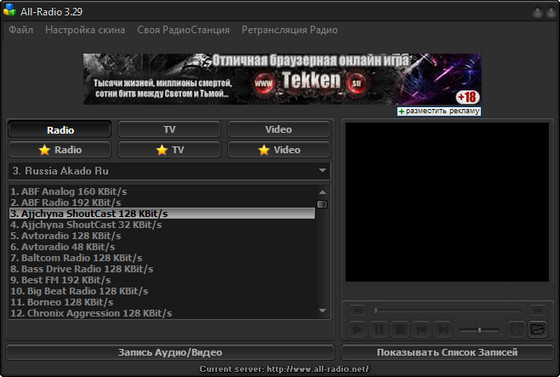Adjust the volume slider handle

pos(479,330)
